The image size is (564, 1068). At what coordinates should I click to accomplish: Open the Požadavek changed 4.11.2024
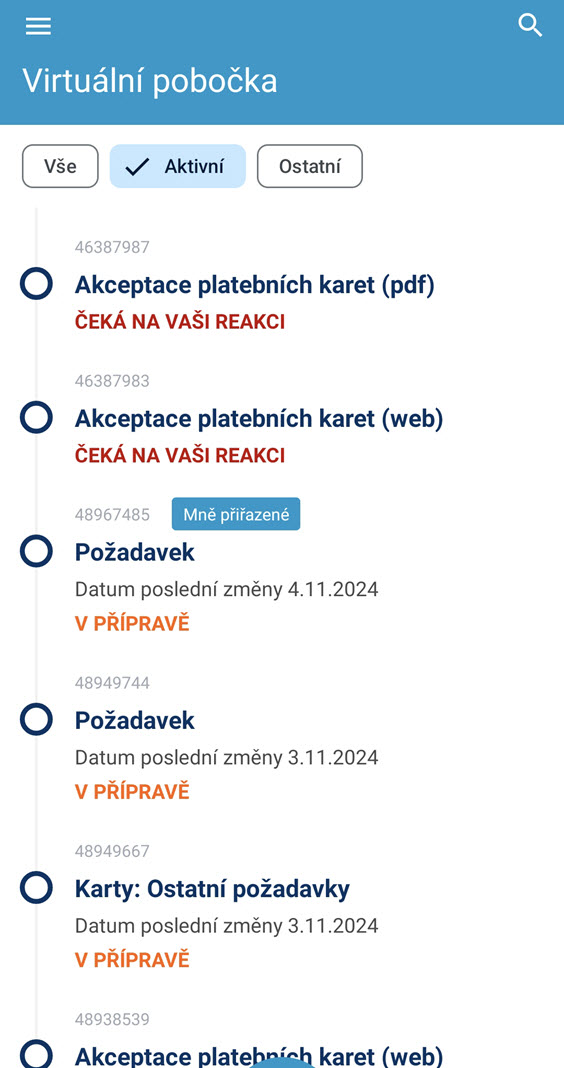pyautogui.click(x=135, y=552)
